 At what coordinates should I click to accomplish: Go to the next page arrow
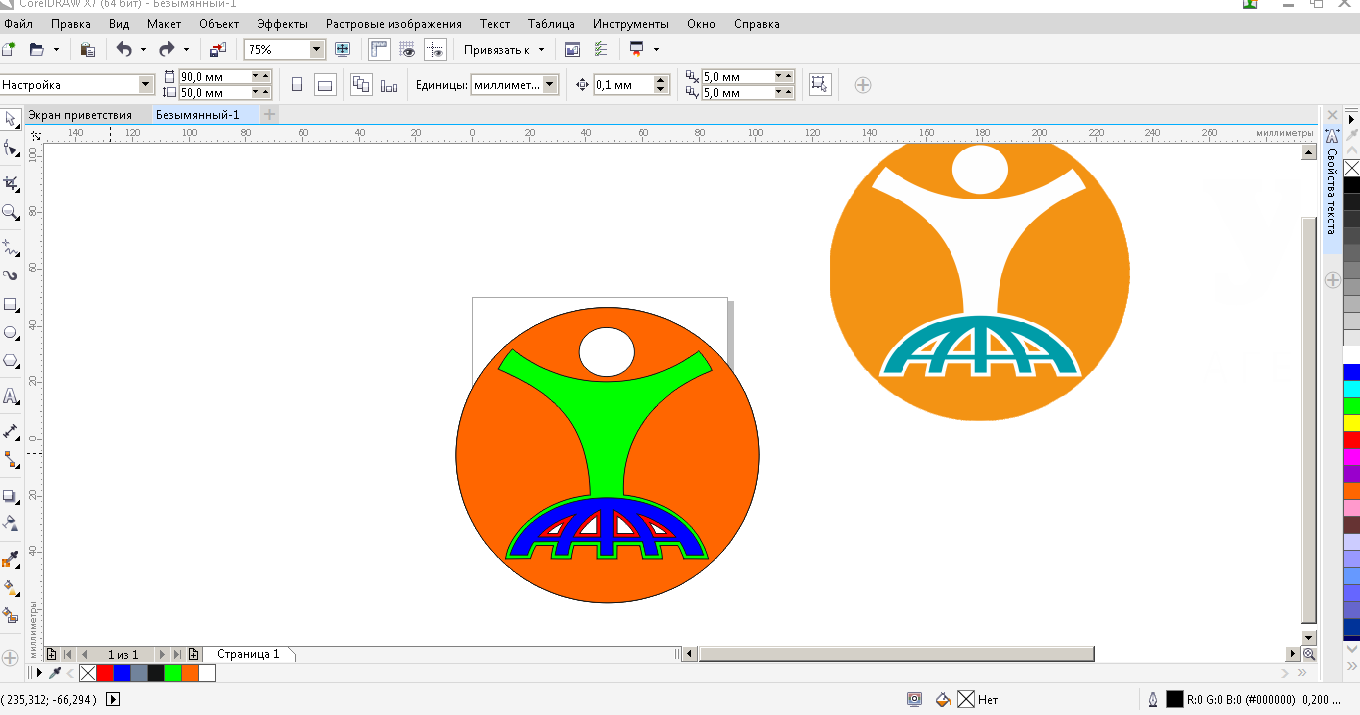click(x=162, y=654)
